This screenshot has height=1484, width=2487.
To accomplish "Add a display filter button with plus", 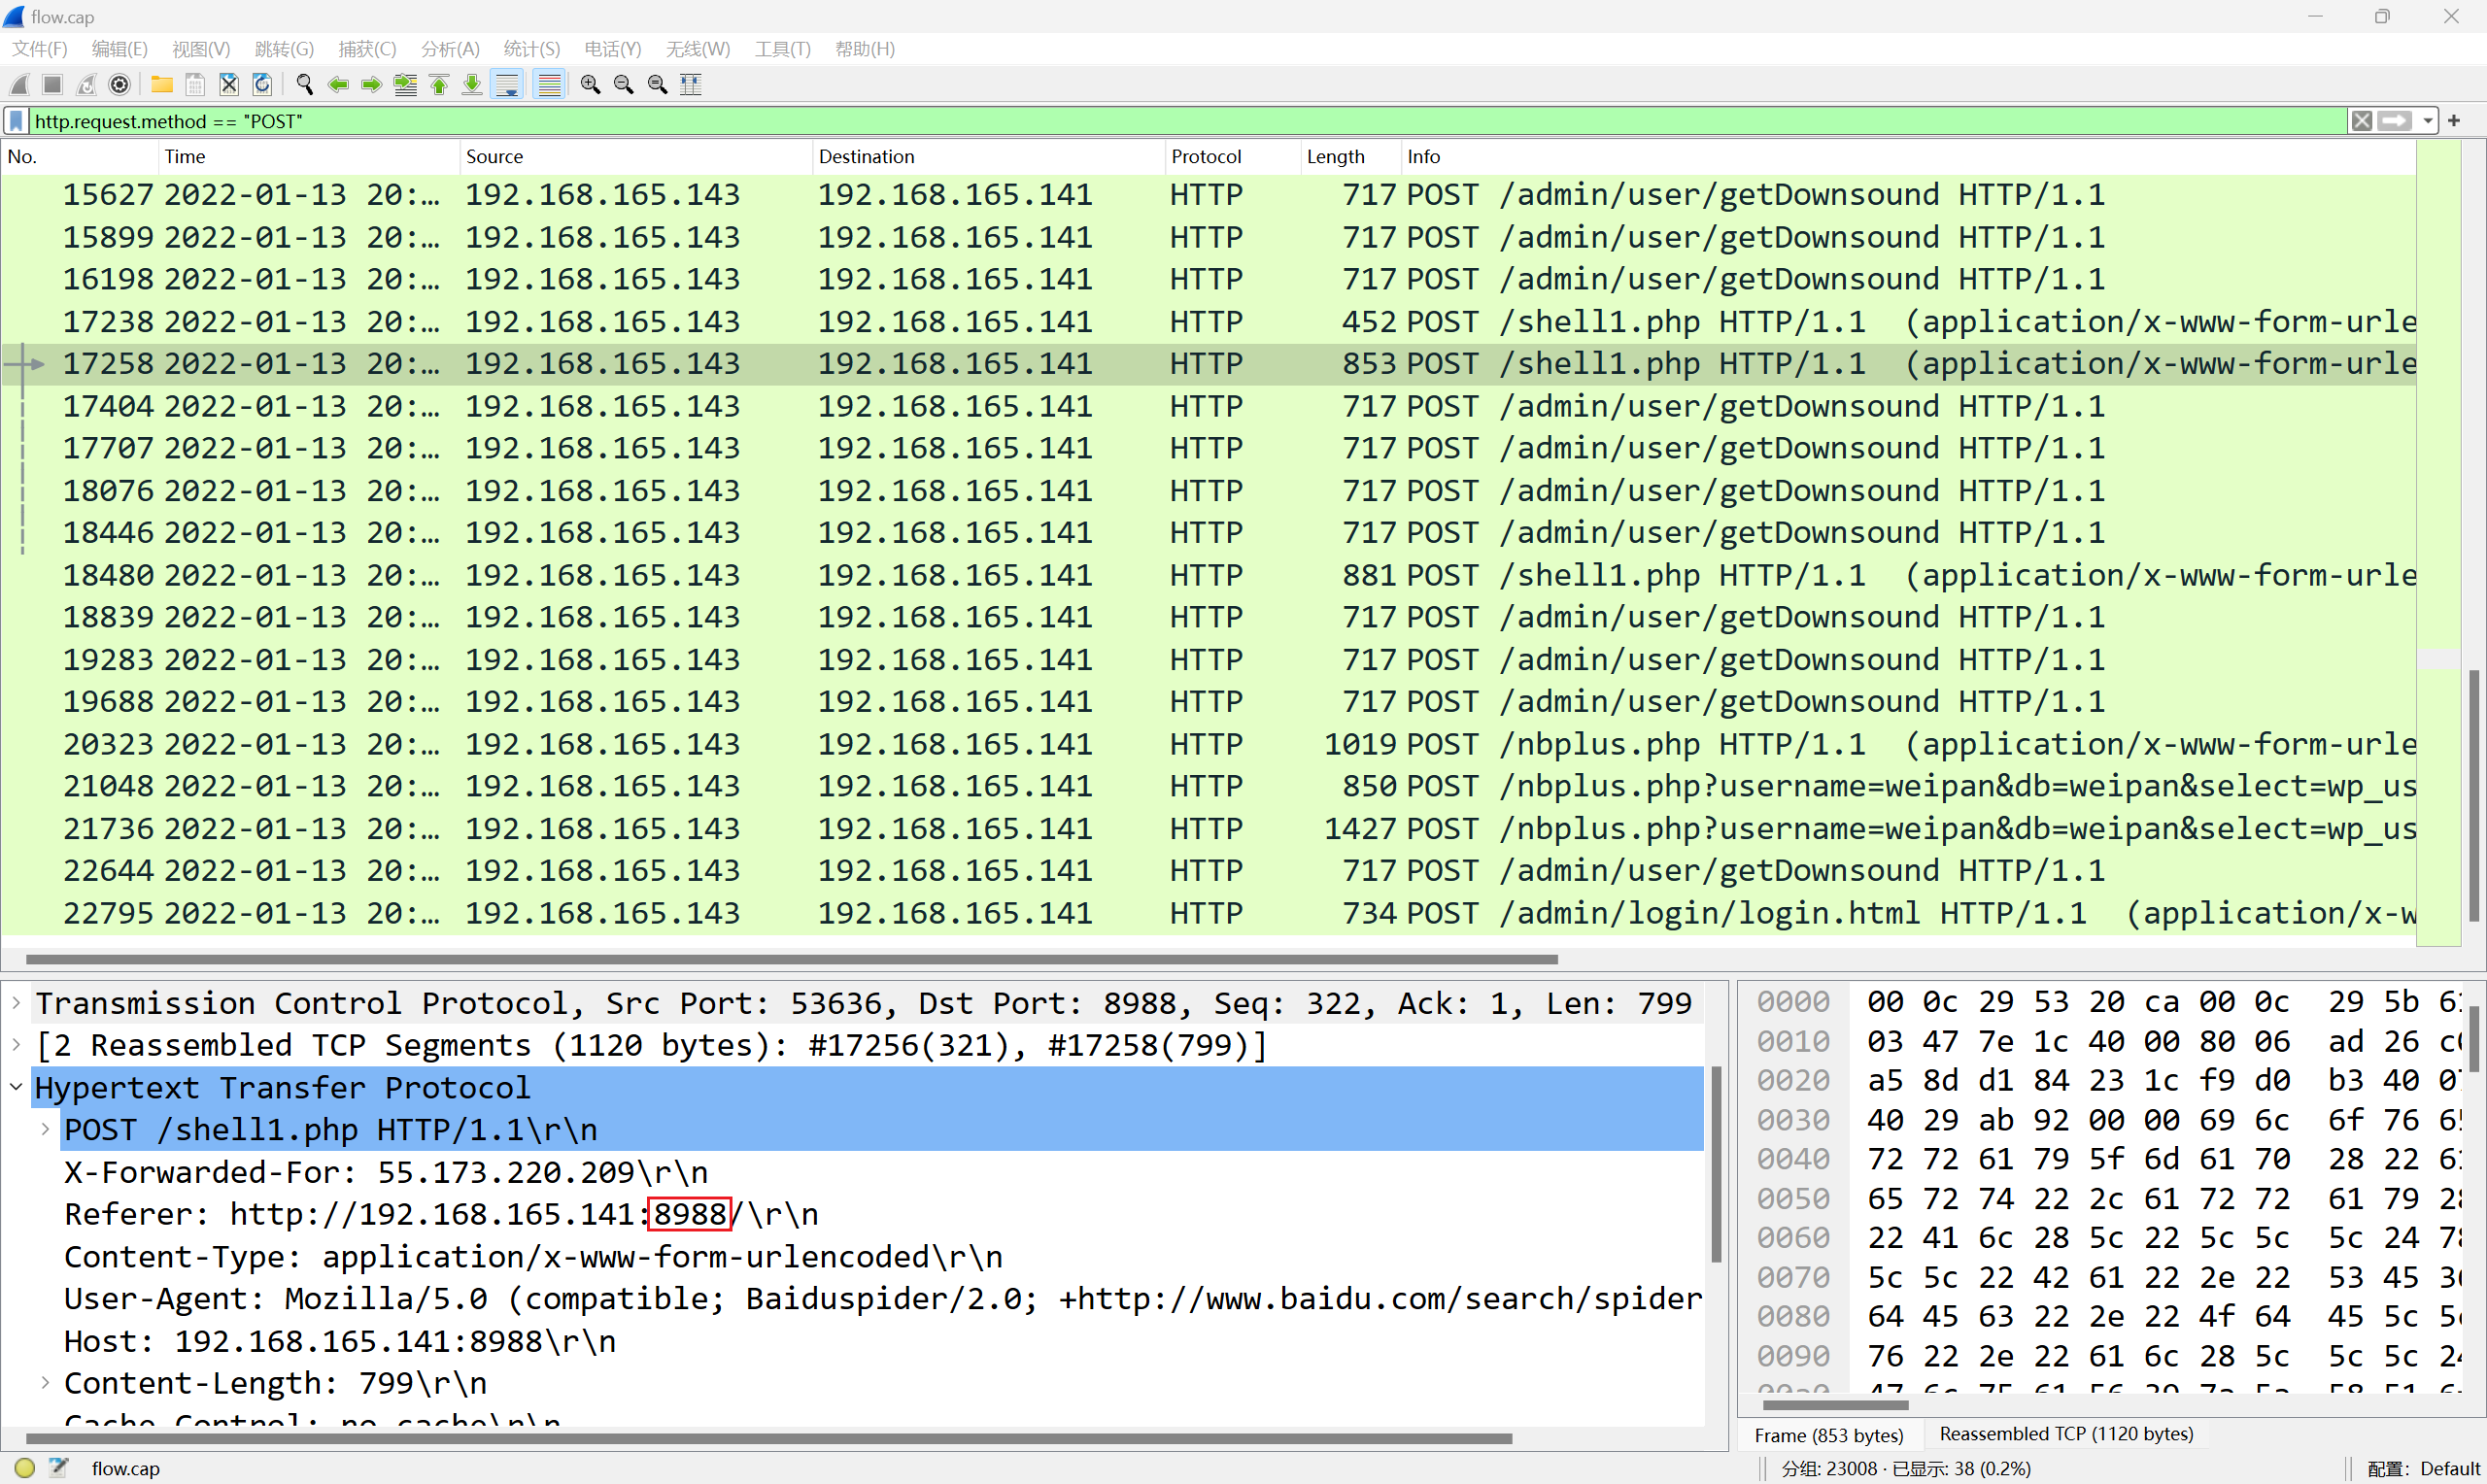I will click(2453, 121).
